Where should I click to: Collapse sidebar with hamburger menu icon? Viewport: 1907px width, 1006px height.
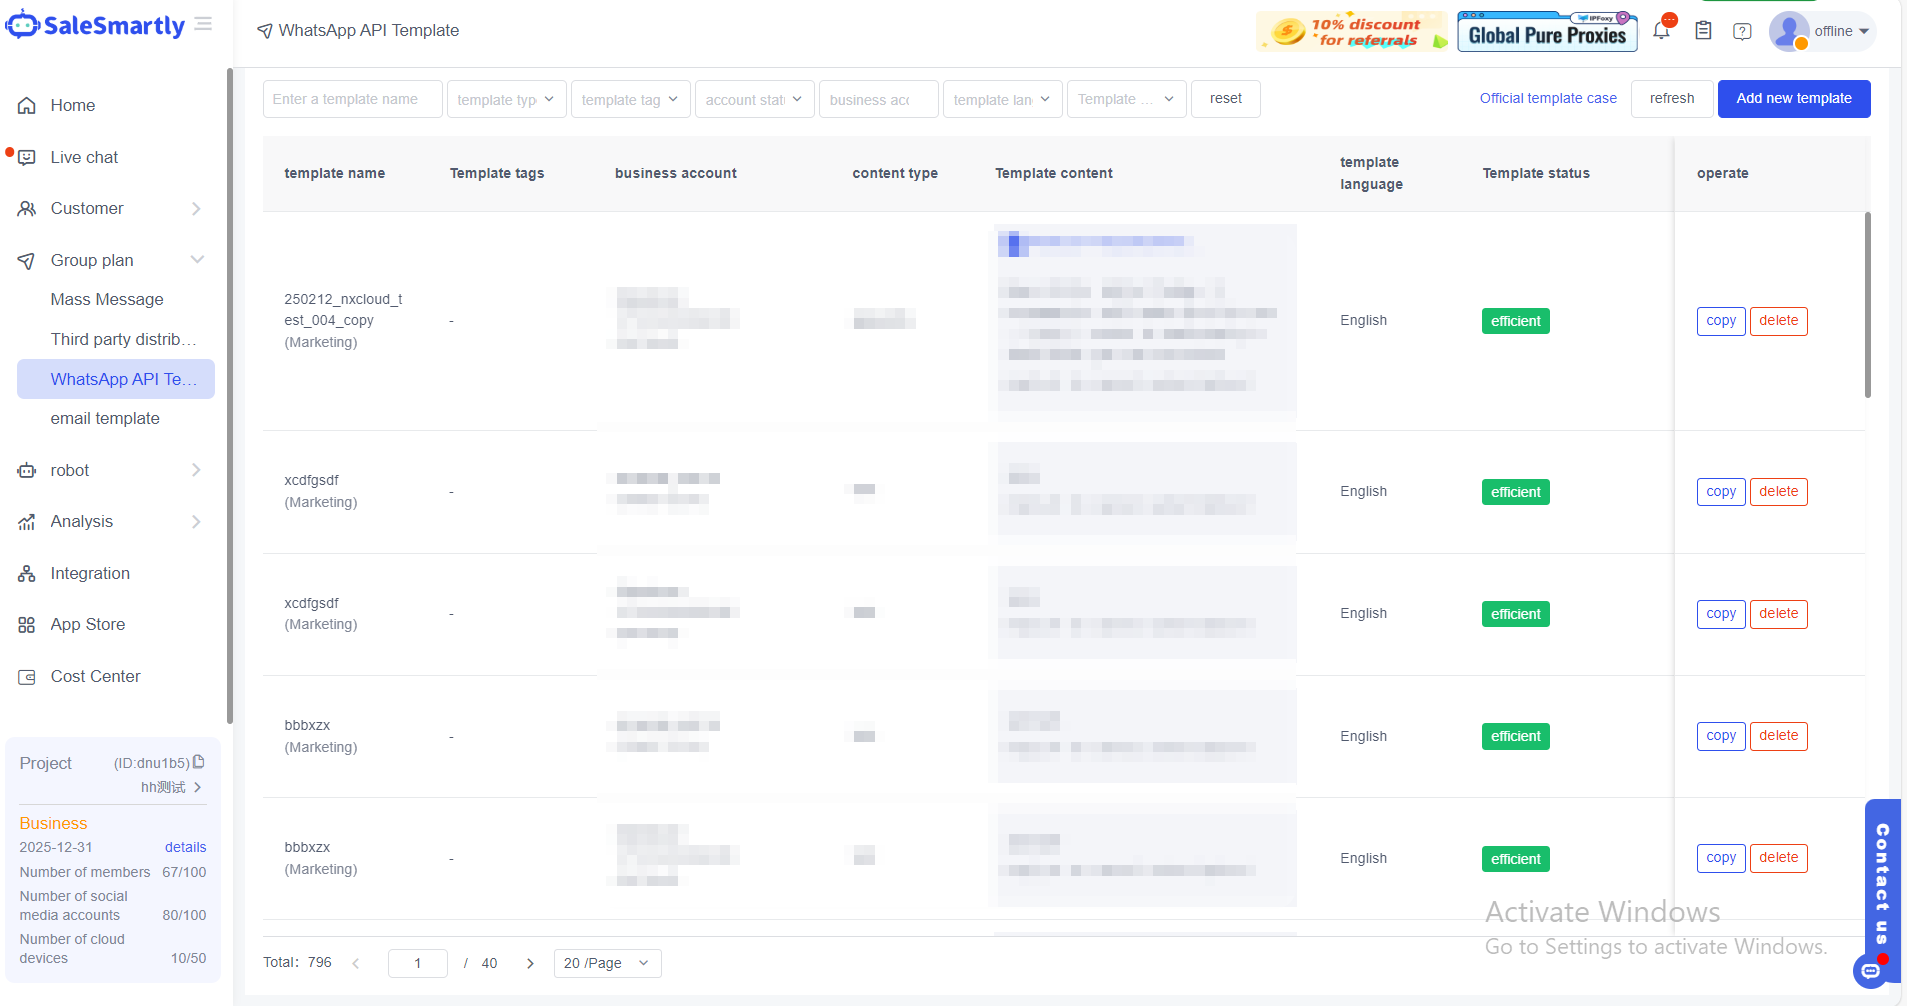point(203,24)
